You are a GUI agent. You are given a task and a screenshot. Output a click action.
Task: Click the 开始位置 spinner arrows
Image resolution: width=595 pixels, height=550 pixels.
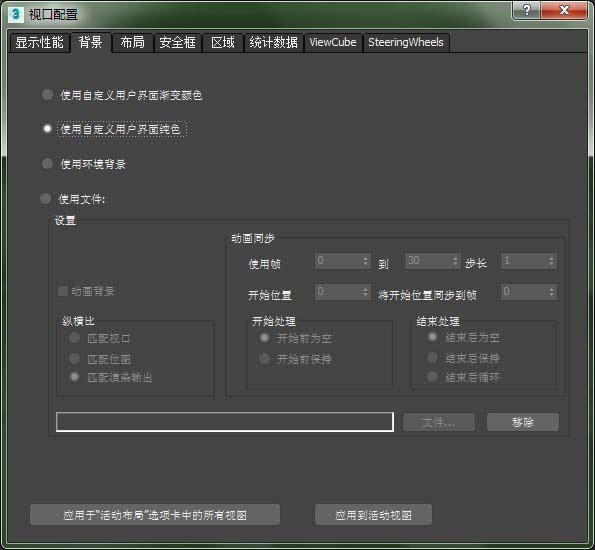point(365,292)
